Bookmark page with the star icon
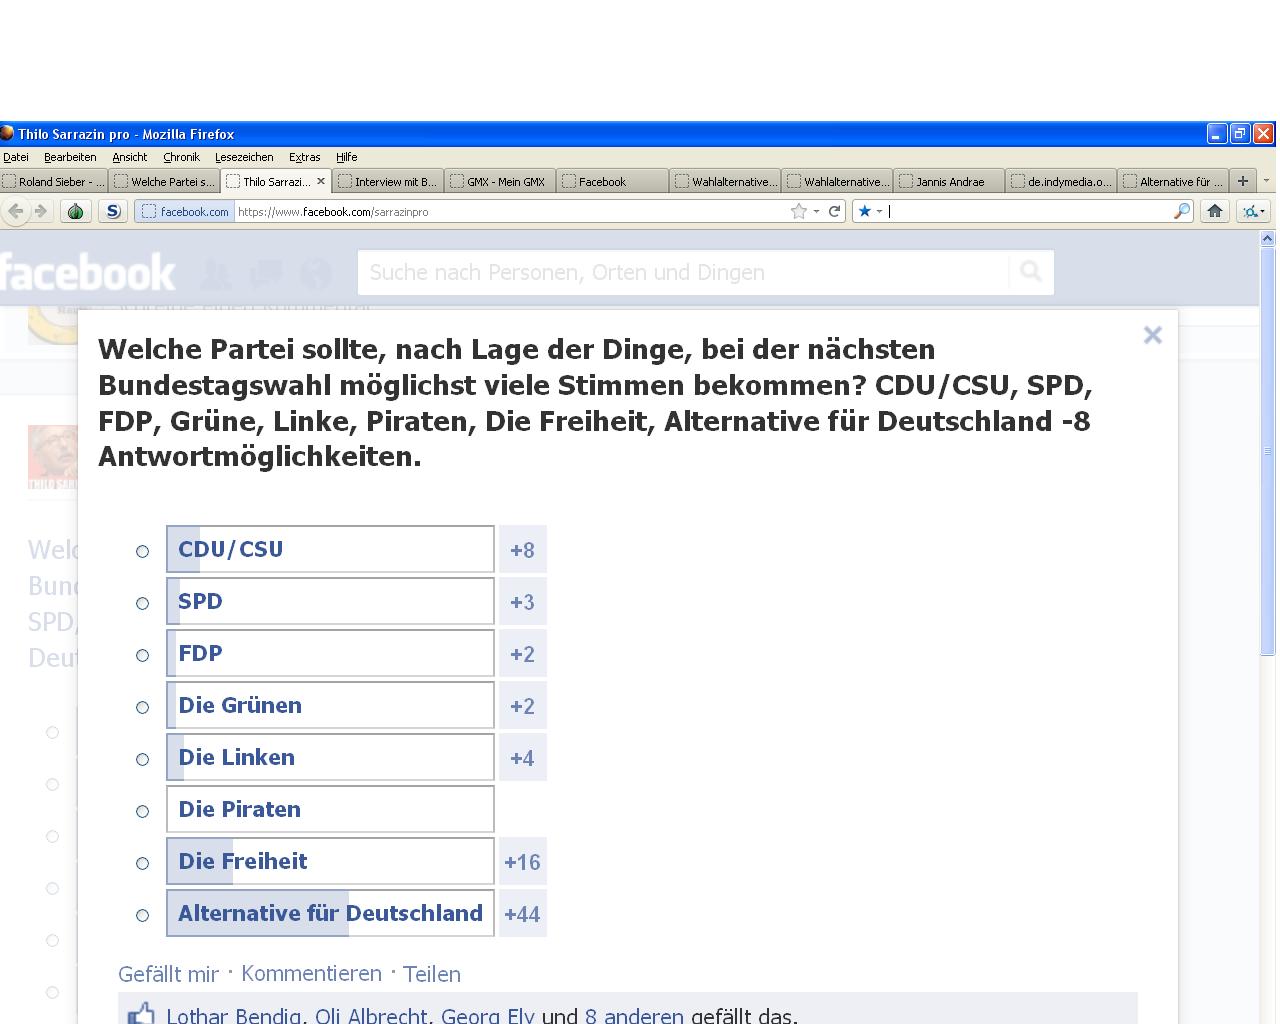The width and height of the screenshot is (1280, 1024). 798,211
